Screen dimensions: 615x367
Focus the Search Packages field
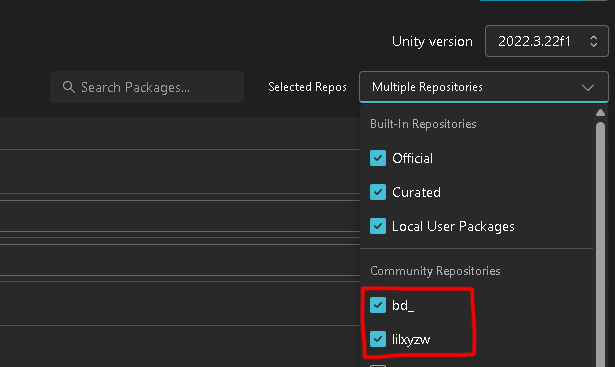point(147,87)
